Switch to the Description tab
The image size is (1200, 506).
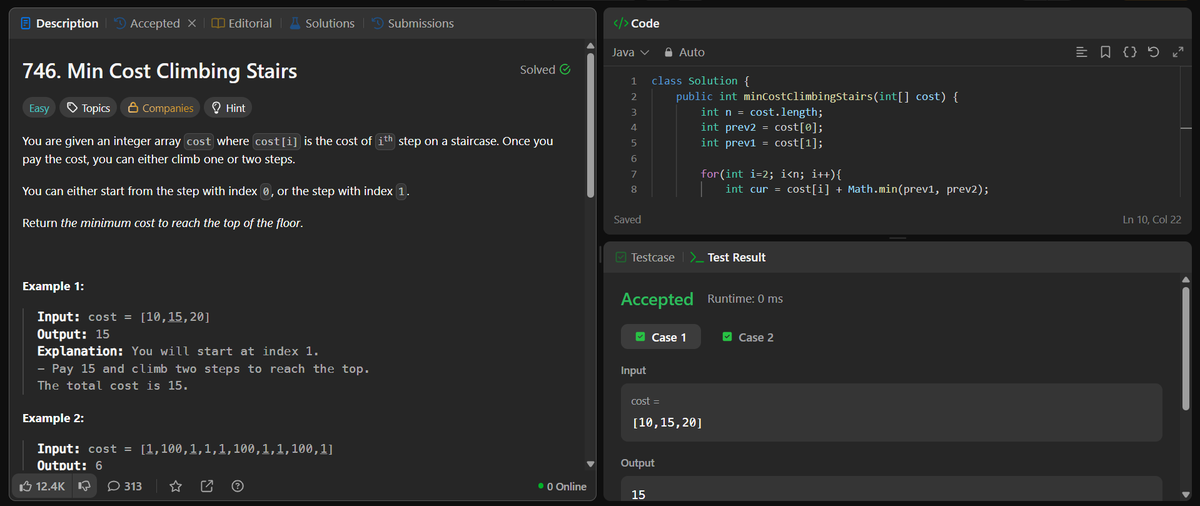[x=59, y=23]
